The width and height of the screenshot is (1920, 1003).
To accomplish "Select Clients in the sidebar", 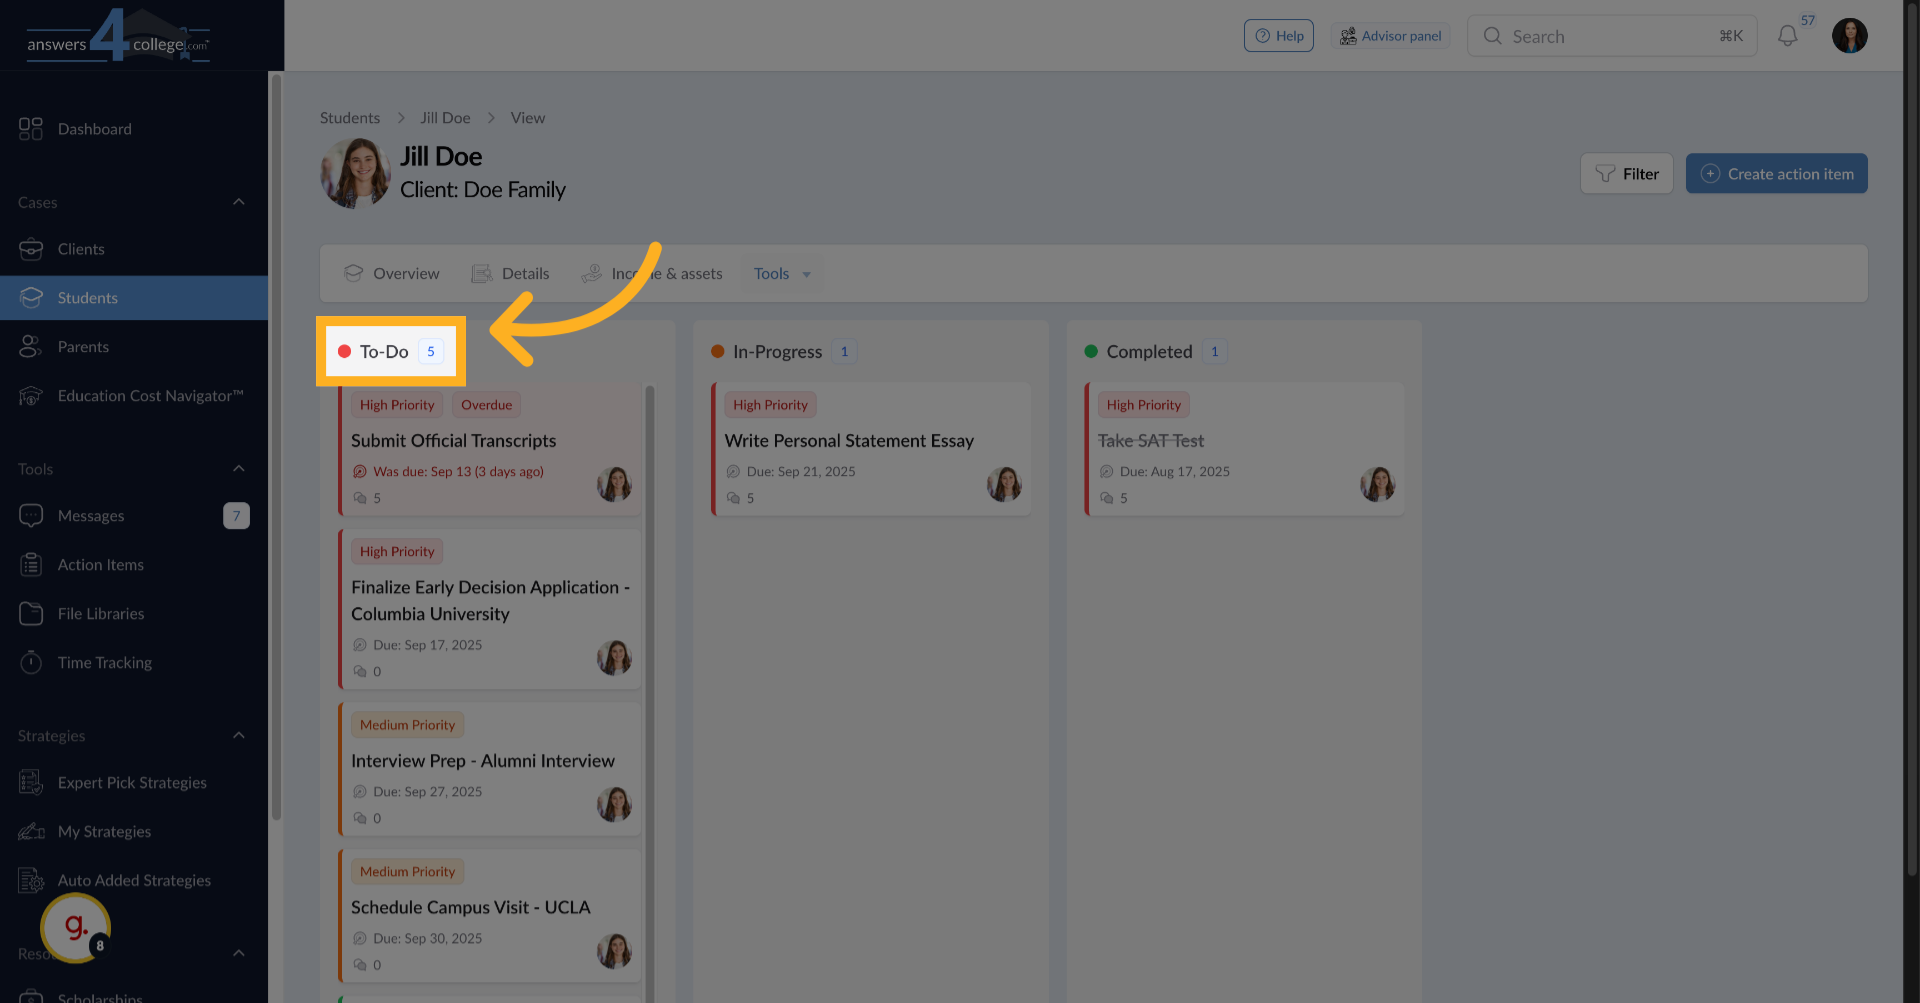I will tap(81, 249).
